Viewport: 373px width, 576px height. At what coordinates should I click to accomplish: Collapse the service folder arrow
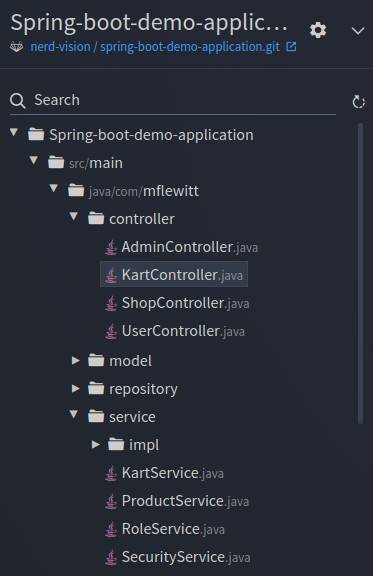[x=74, y=414]
